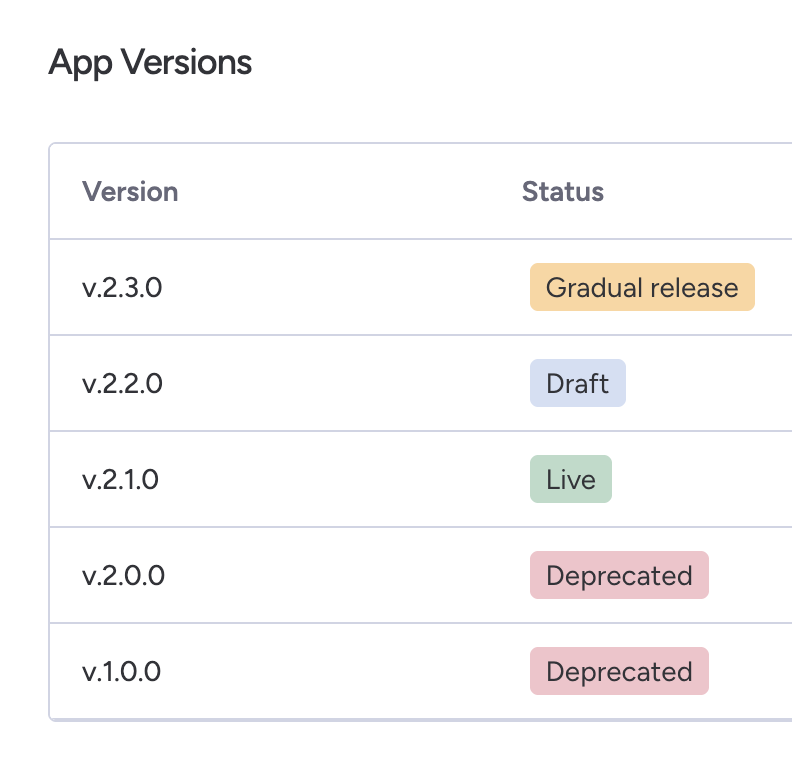Image resolution: width=792 pixels, height=774 pixels.
Task: Select version v.2.3.0 in the table
Action: [x=122, y=287]
